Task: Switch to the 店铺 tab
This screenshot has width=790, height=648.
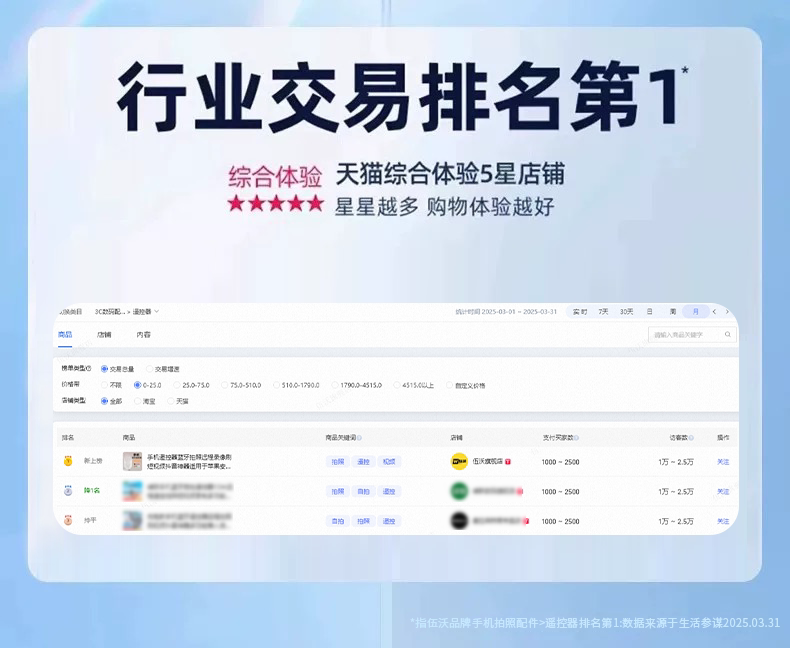Action: 104,335
